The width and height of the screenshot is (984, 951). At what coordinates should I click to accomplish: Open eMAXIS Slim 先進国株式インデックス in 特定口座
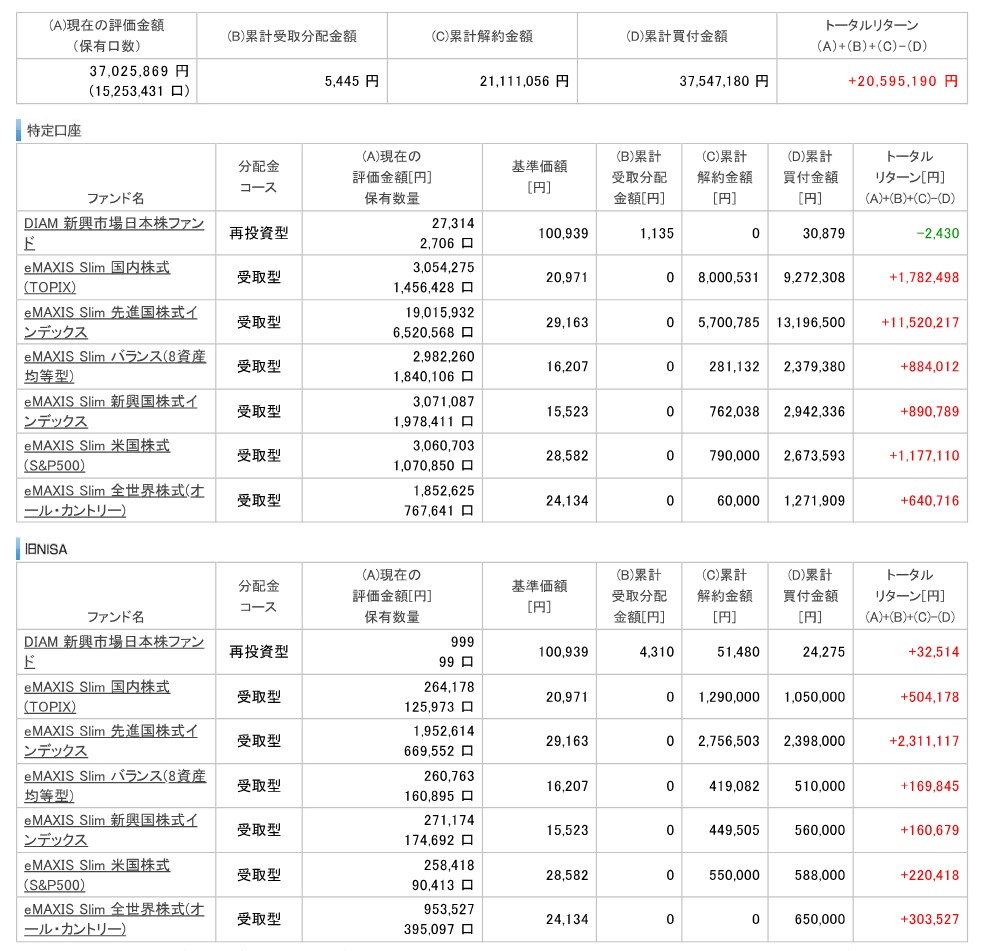110,322
